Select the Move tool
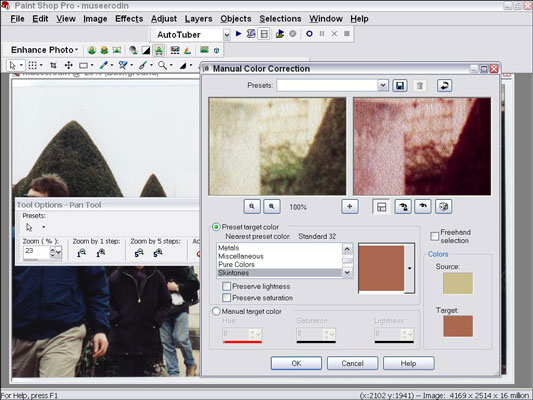 [x=68, y=65]
